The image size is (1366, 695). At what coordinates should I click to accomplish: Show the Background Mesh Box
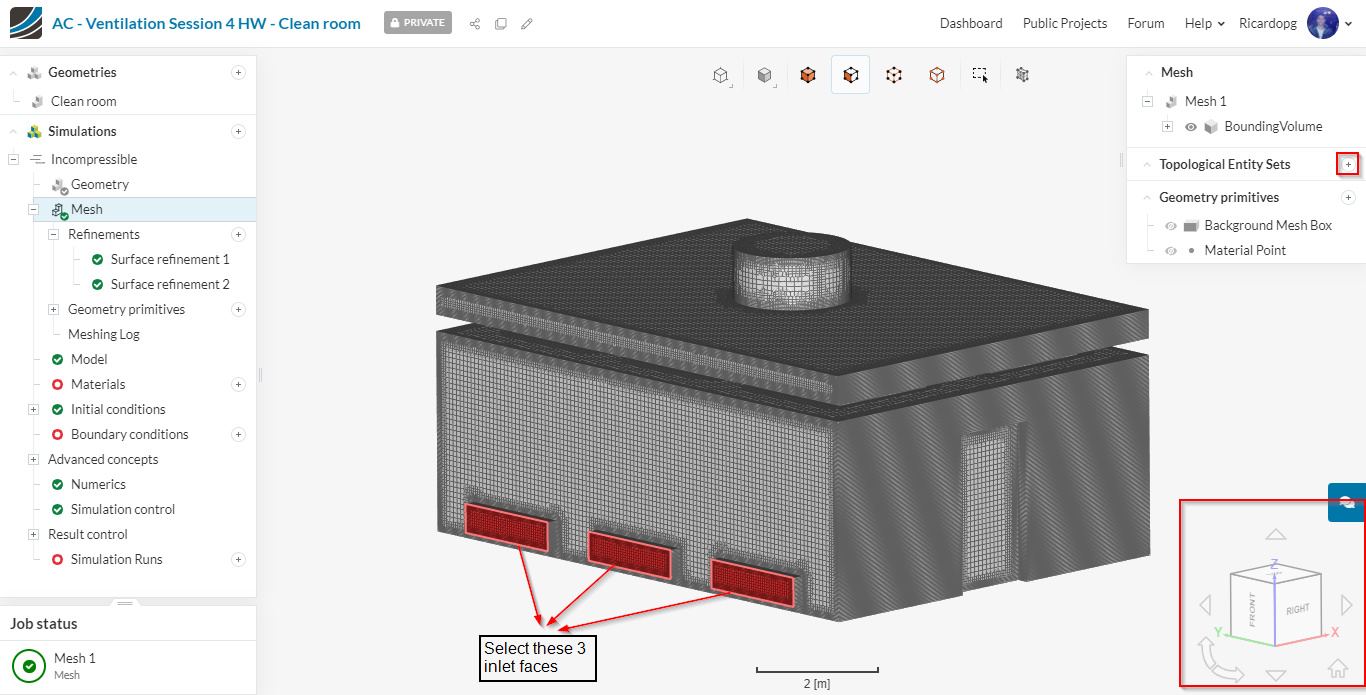[1171, 226]
